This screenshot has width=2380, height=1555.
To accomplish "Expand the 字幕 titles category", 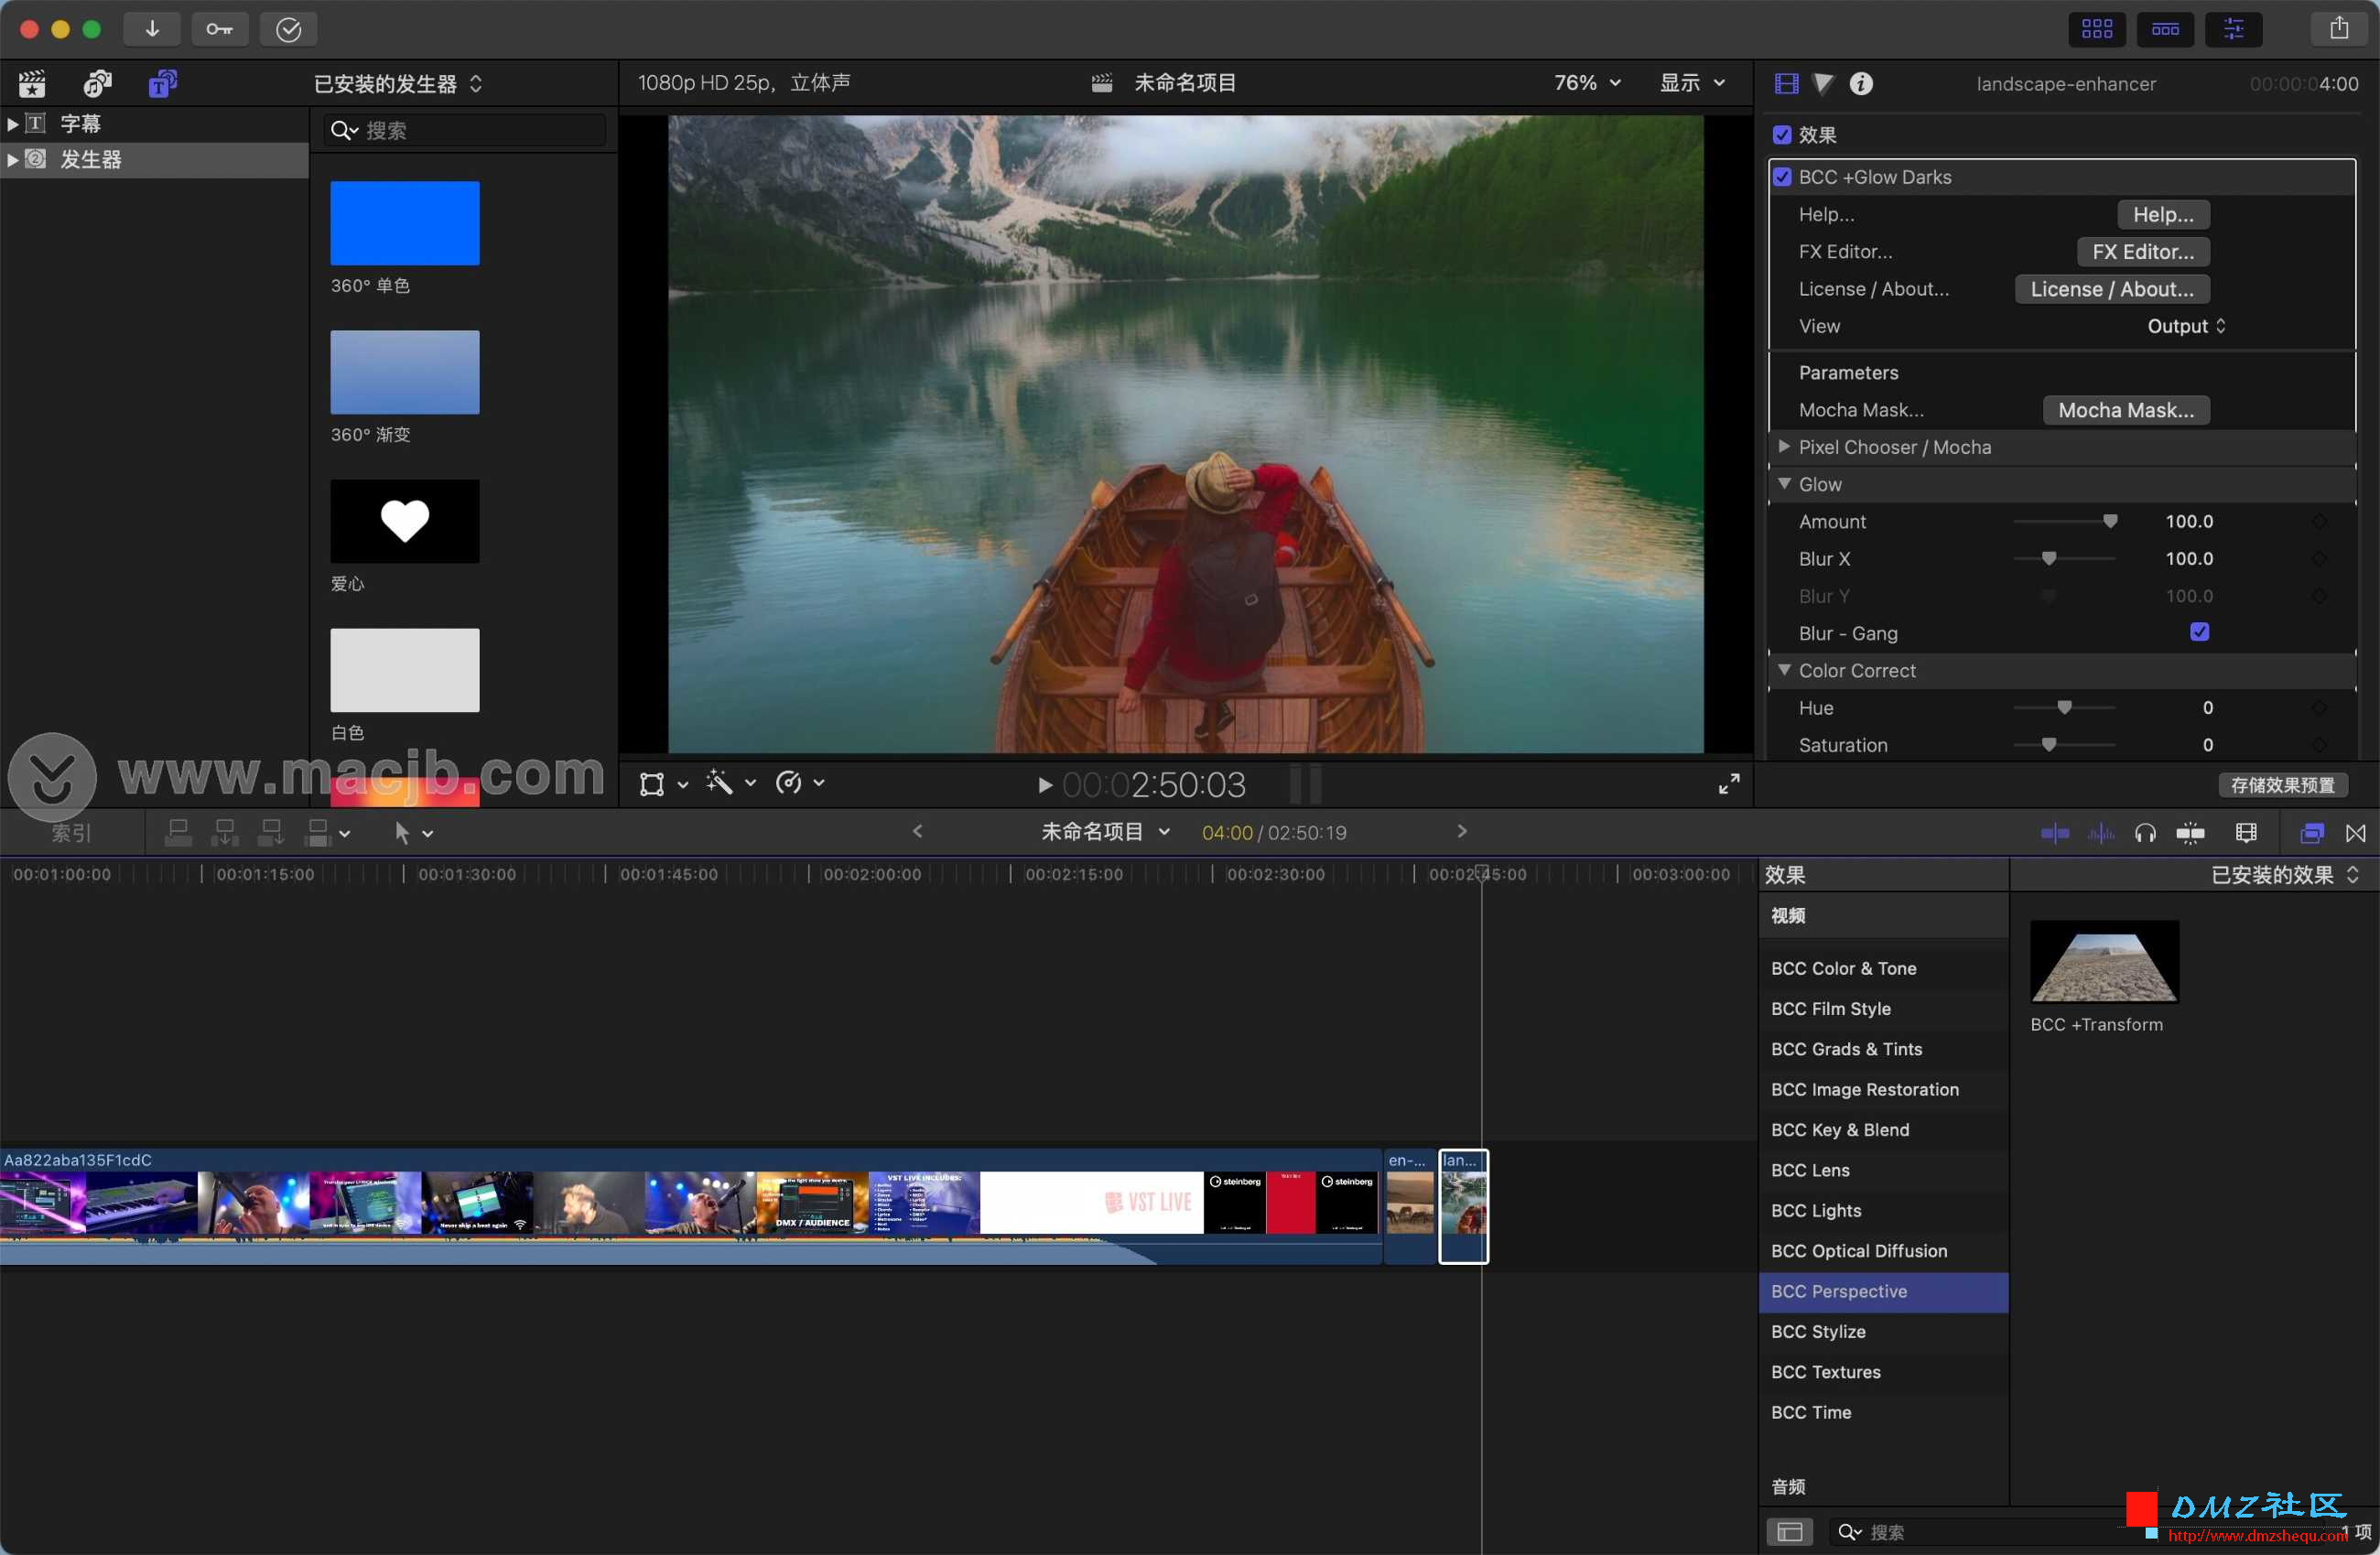I will (12, 124).
